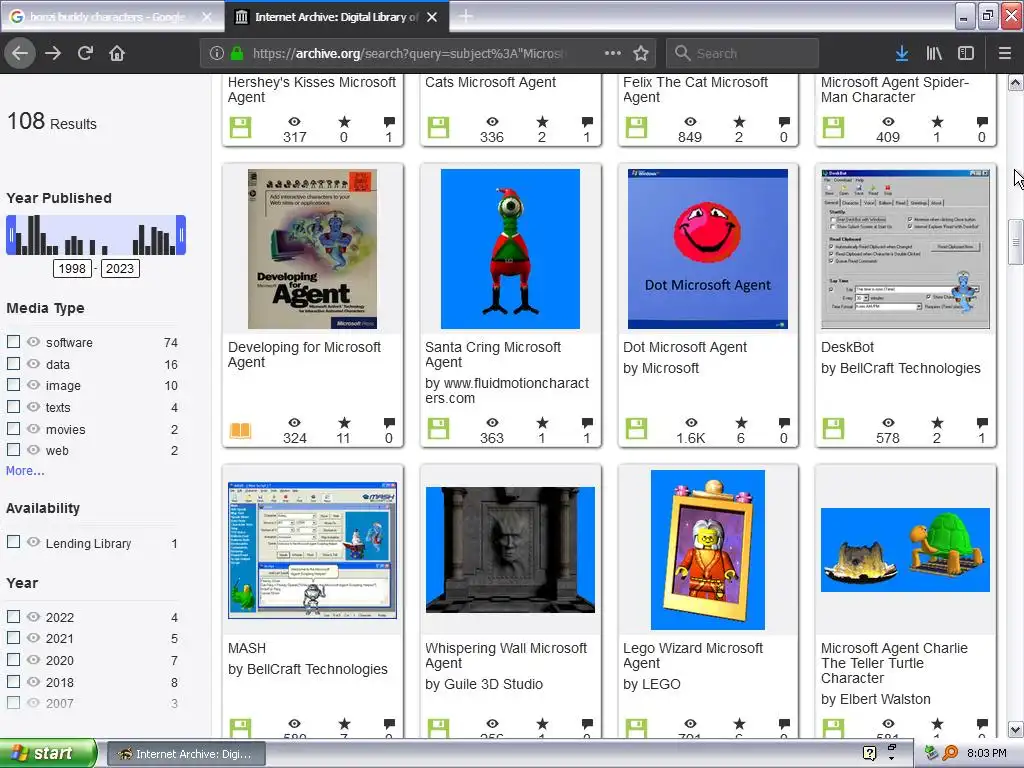Click views eye icon on Santa Cring card
The height and width of the screenshot is (768, 1024).
492,423
